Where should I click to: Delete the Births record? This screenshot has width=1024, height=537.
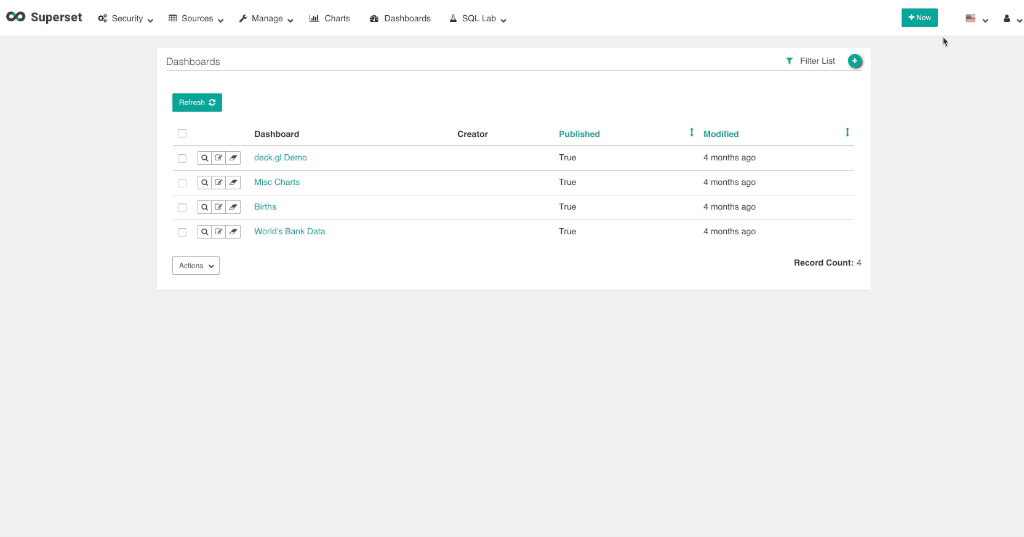(x=233, y=207)
